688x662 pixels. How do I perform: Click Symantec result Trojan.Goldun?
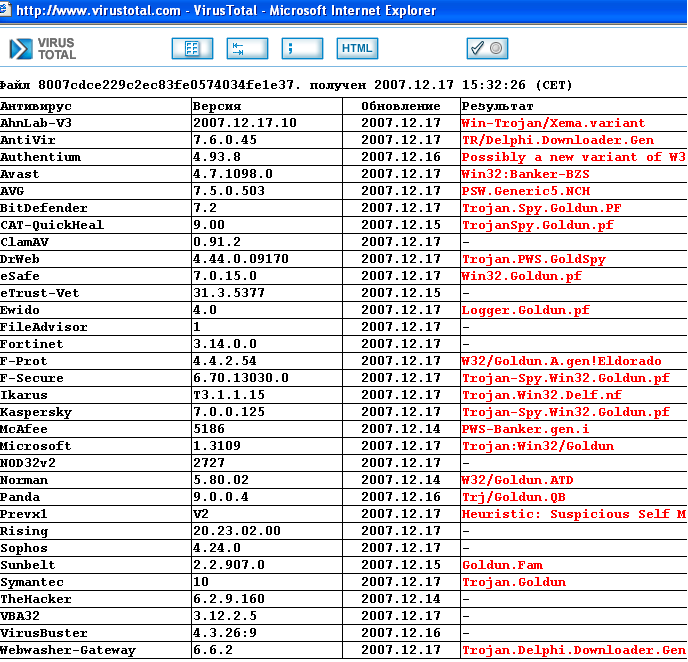coord(513,582)
